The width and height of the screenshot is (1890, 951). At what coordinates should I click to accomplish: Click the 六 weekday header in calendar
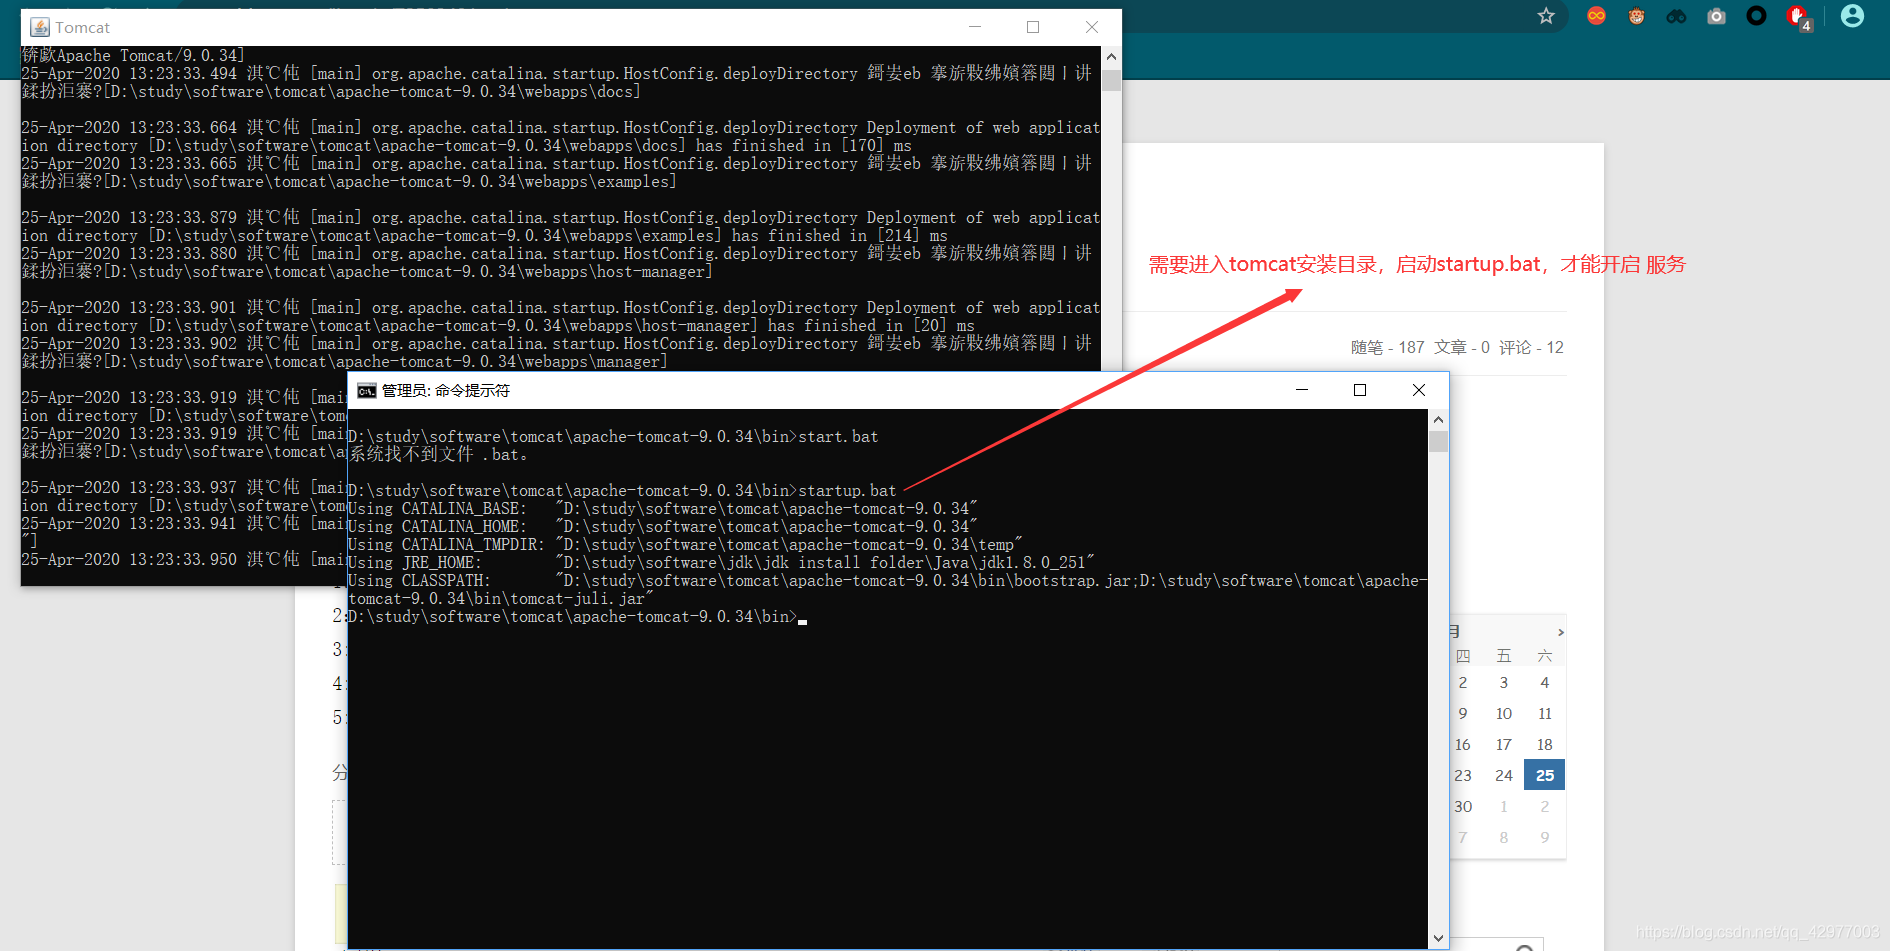pyautogui.click(x=1544, y=655)
